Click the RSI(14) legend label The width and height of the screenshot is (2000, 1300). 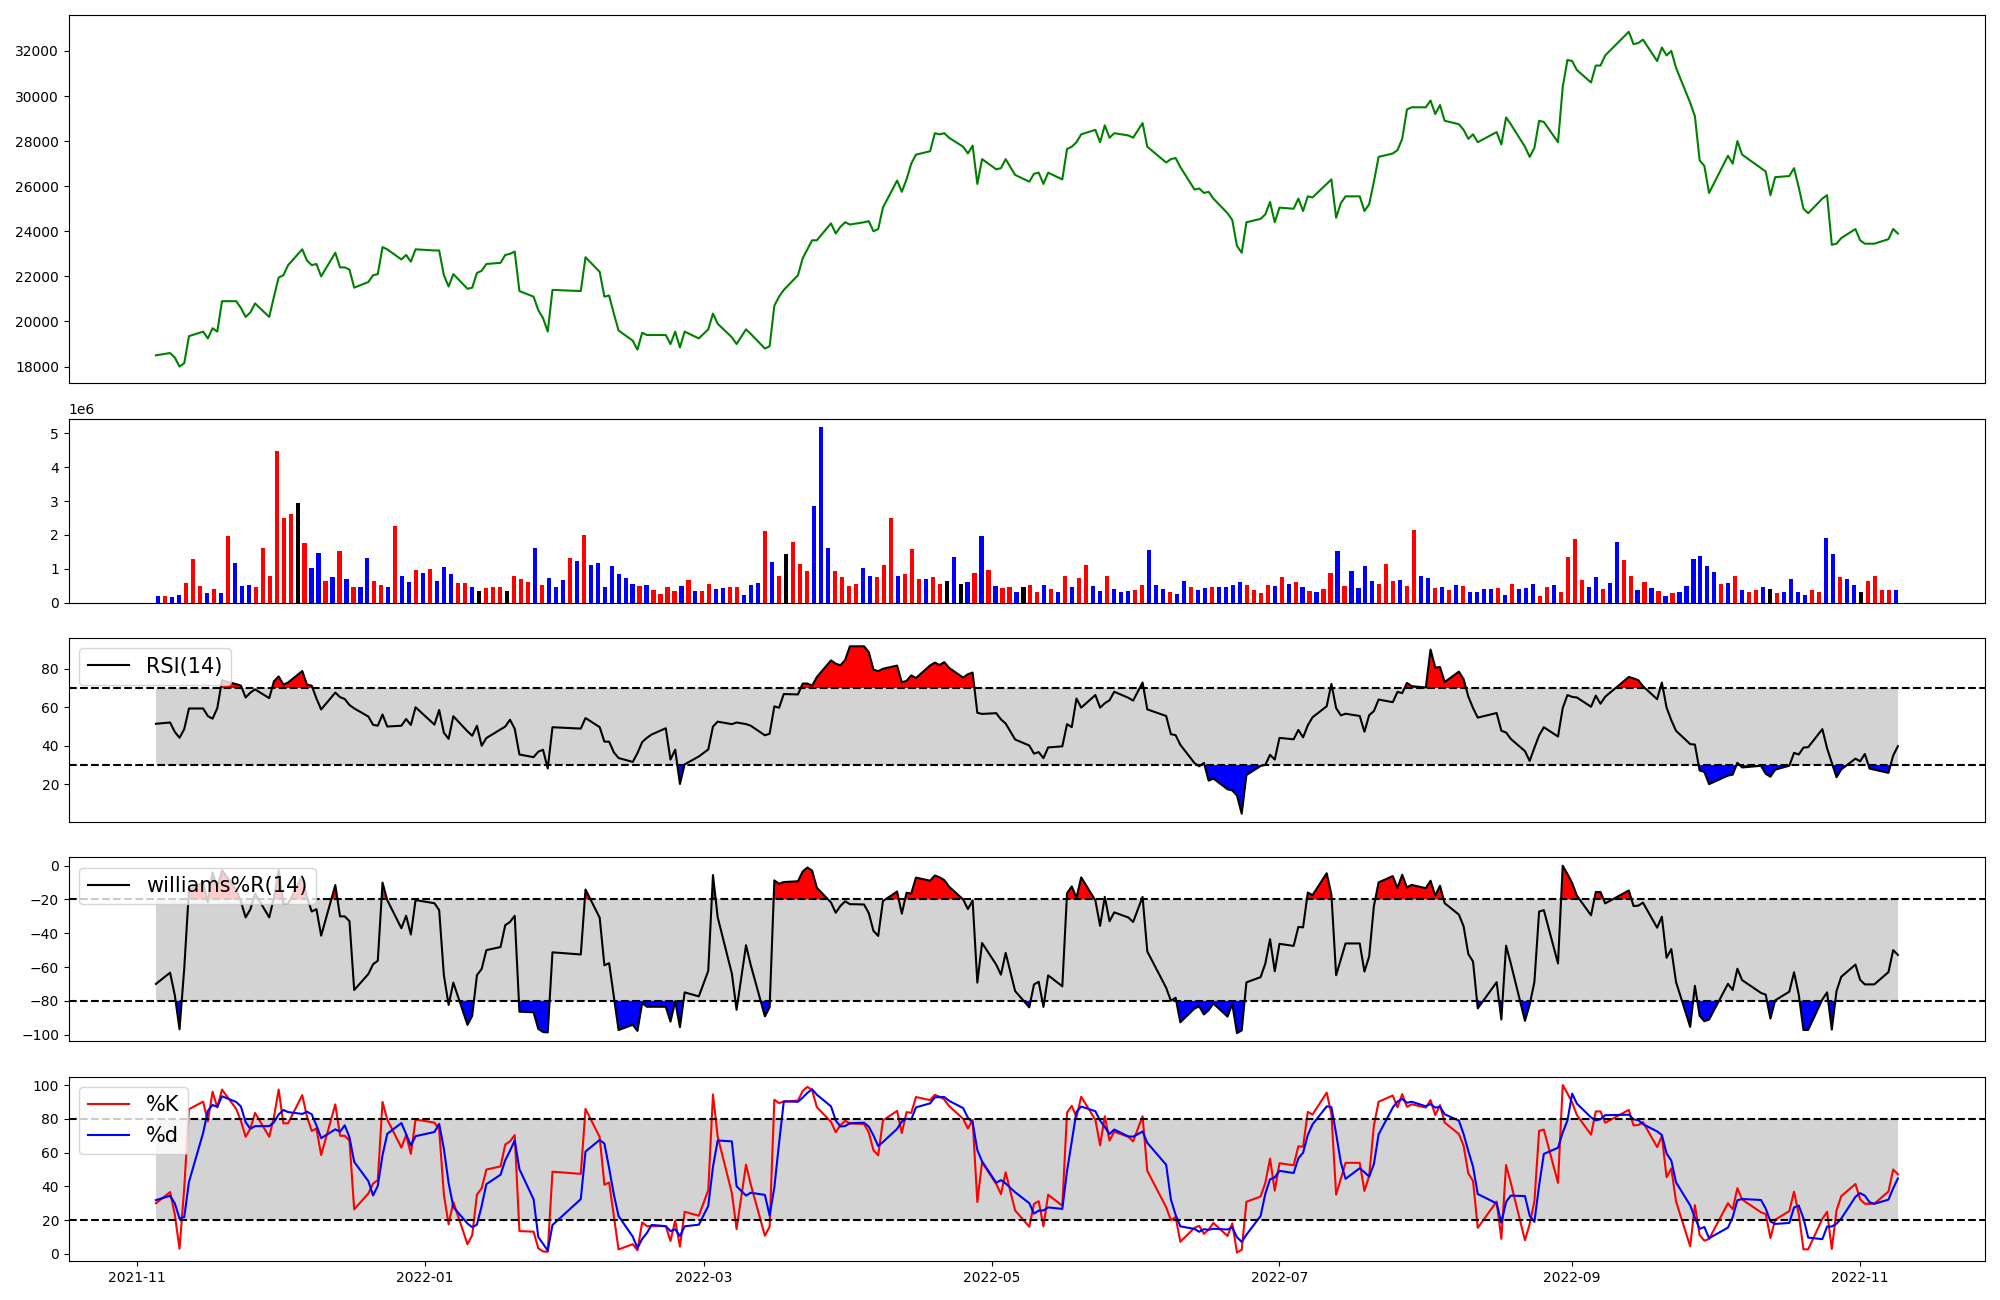pos(184,666)
